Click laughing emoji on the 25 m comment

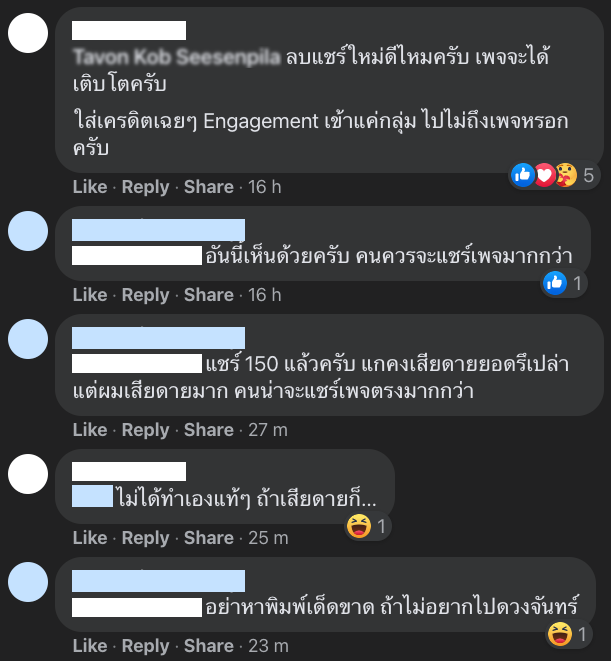359,526
